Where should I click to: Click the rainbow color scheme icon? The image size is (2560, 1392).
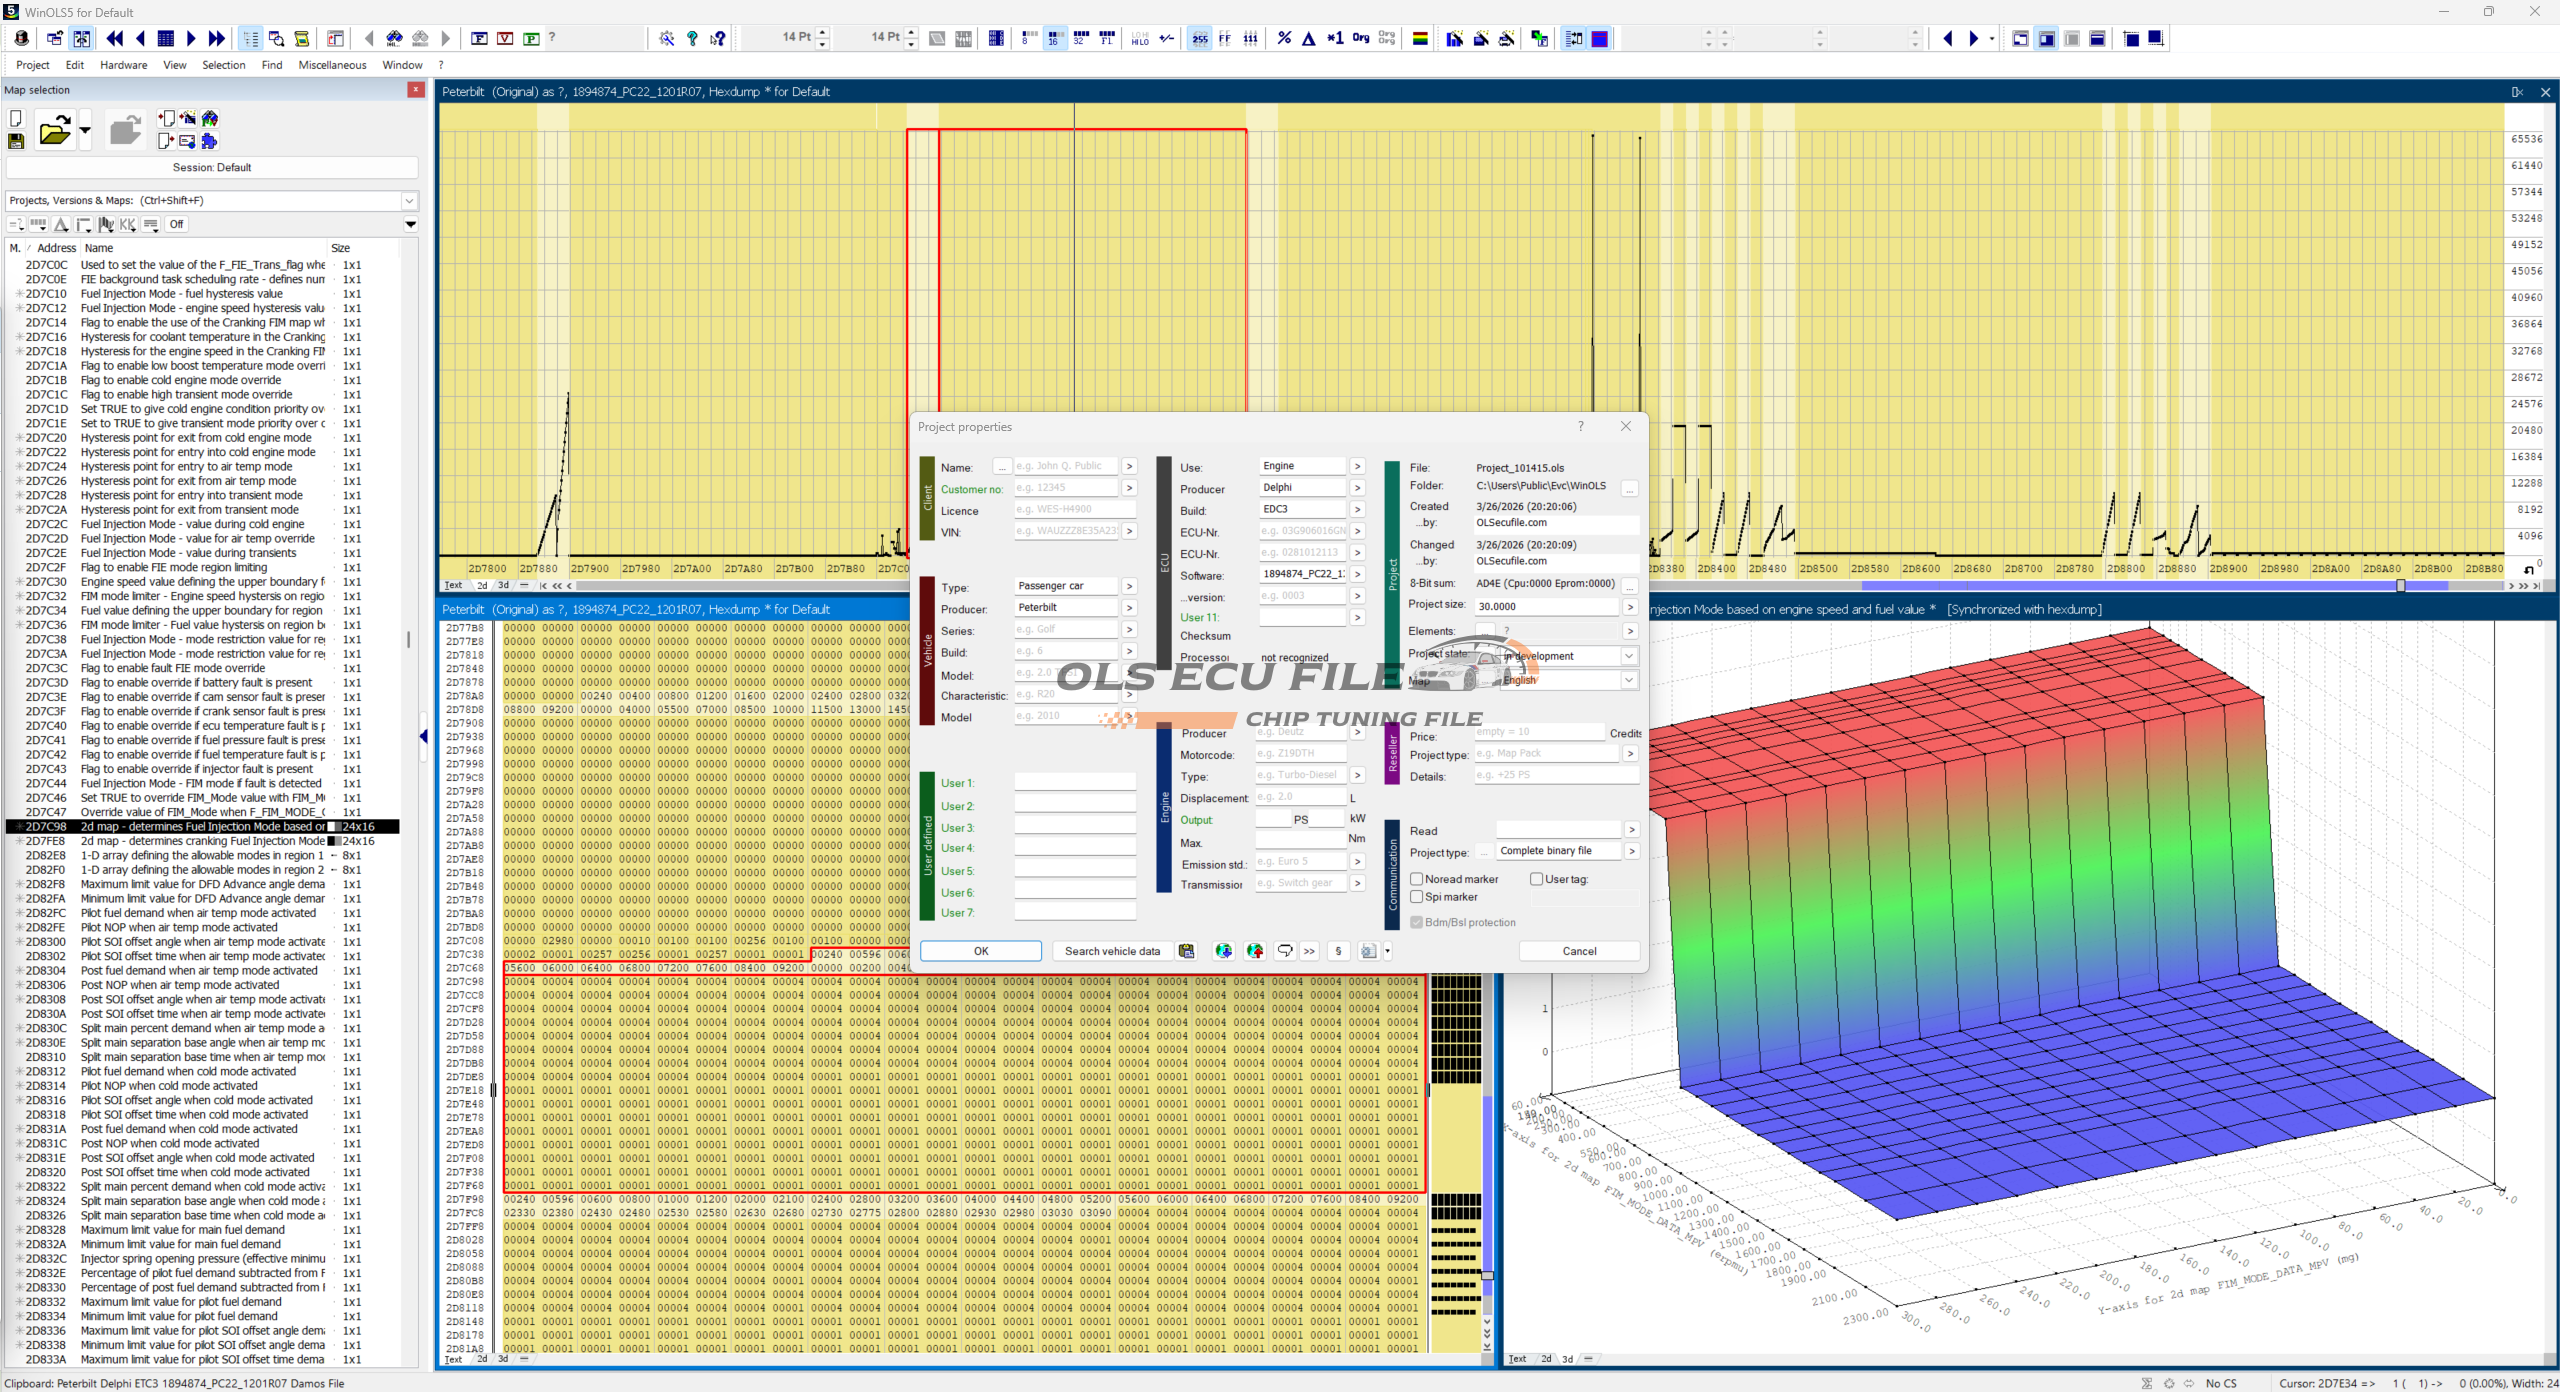click(x=1419, y=38)
